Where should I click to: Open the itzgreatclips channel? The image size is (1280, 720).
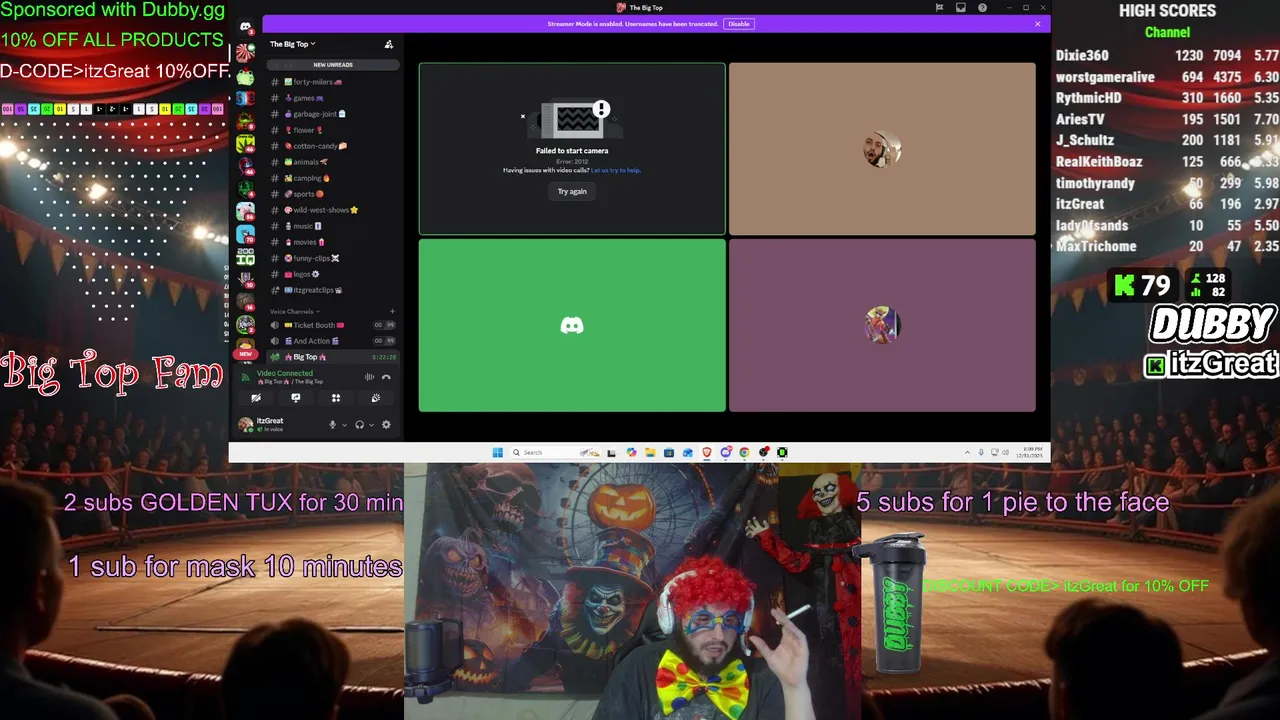point(332,290)
